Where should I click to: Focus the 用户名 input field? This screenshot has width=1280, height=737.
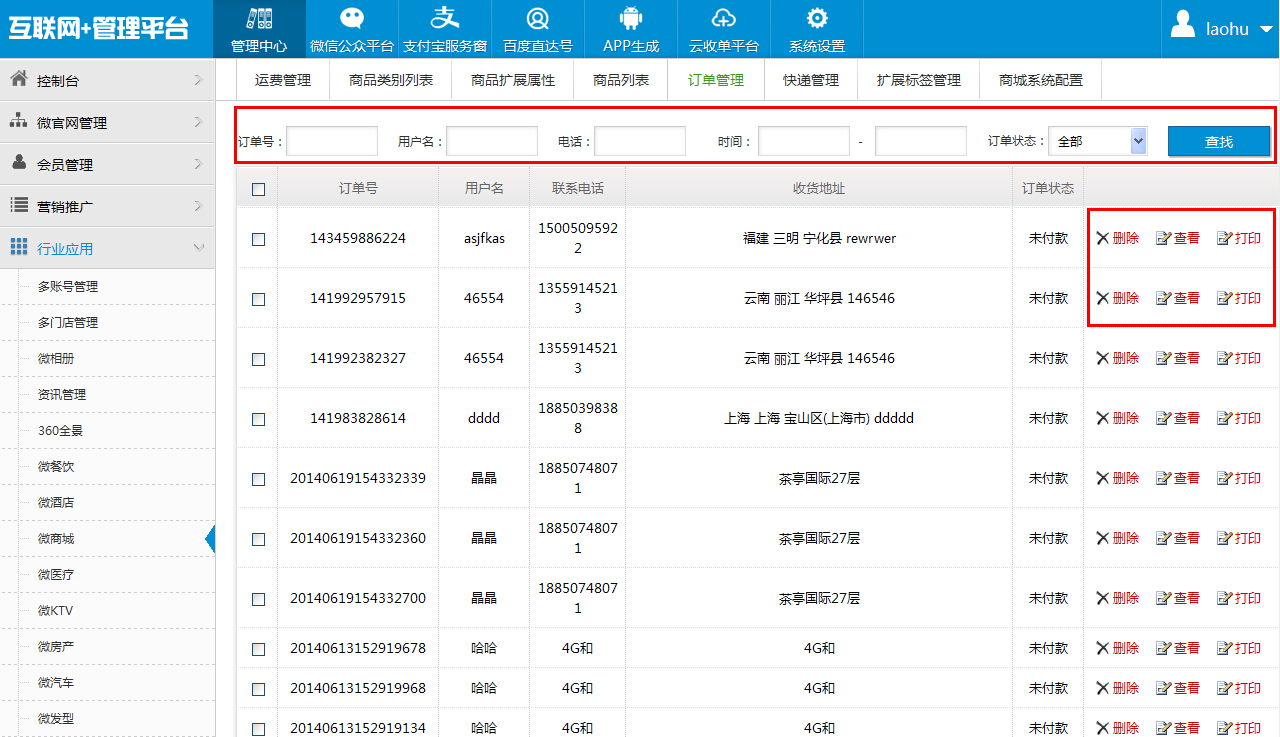pyautogui.click(x=492, y=141)
